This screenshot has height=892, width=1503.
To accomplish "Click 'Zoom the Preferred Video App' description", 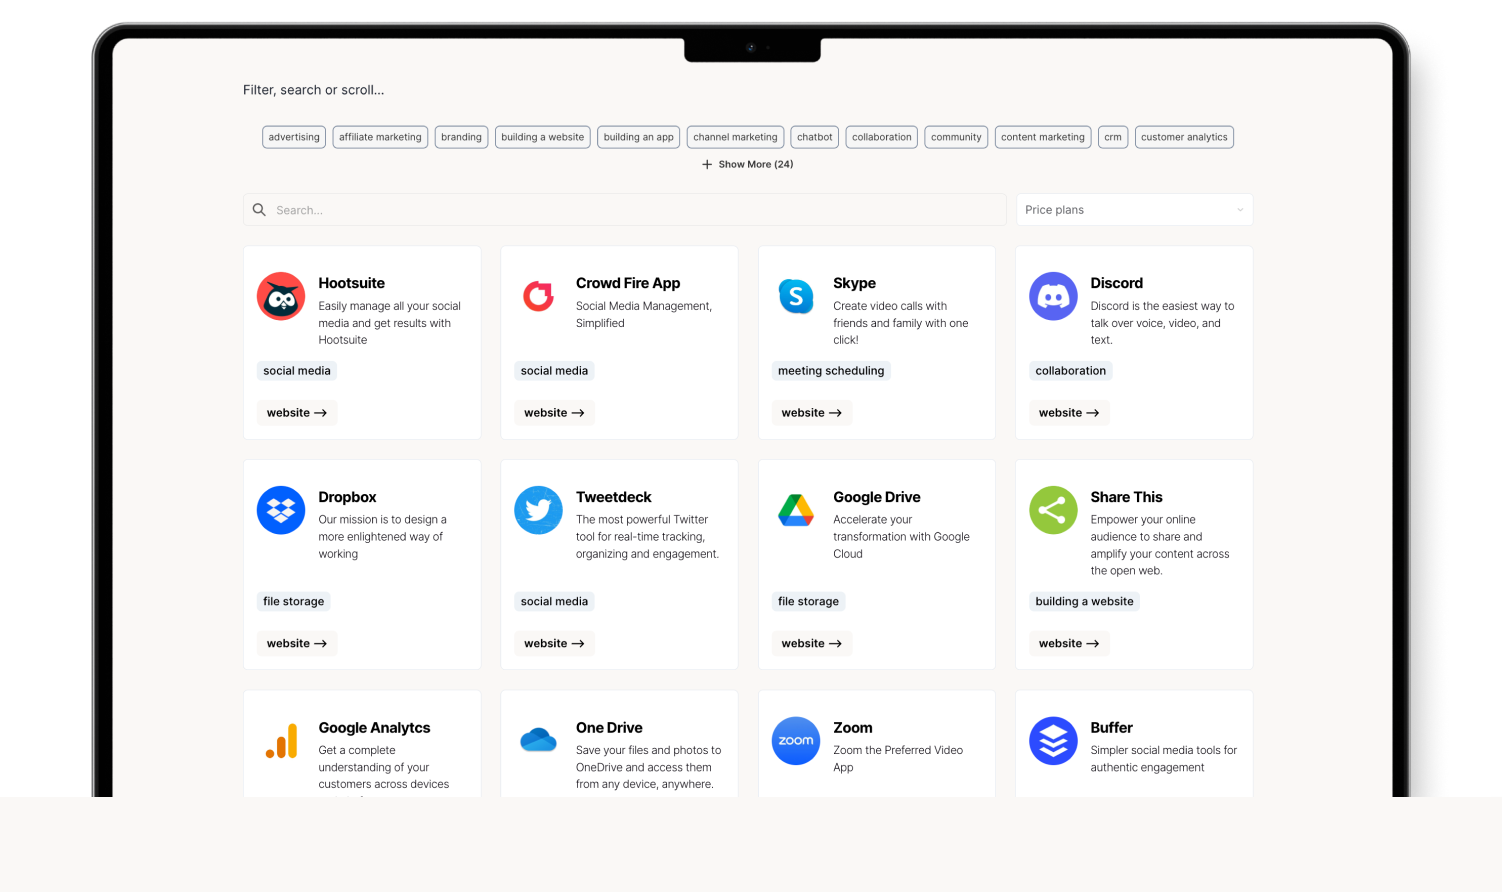I will click(898, 759).
